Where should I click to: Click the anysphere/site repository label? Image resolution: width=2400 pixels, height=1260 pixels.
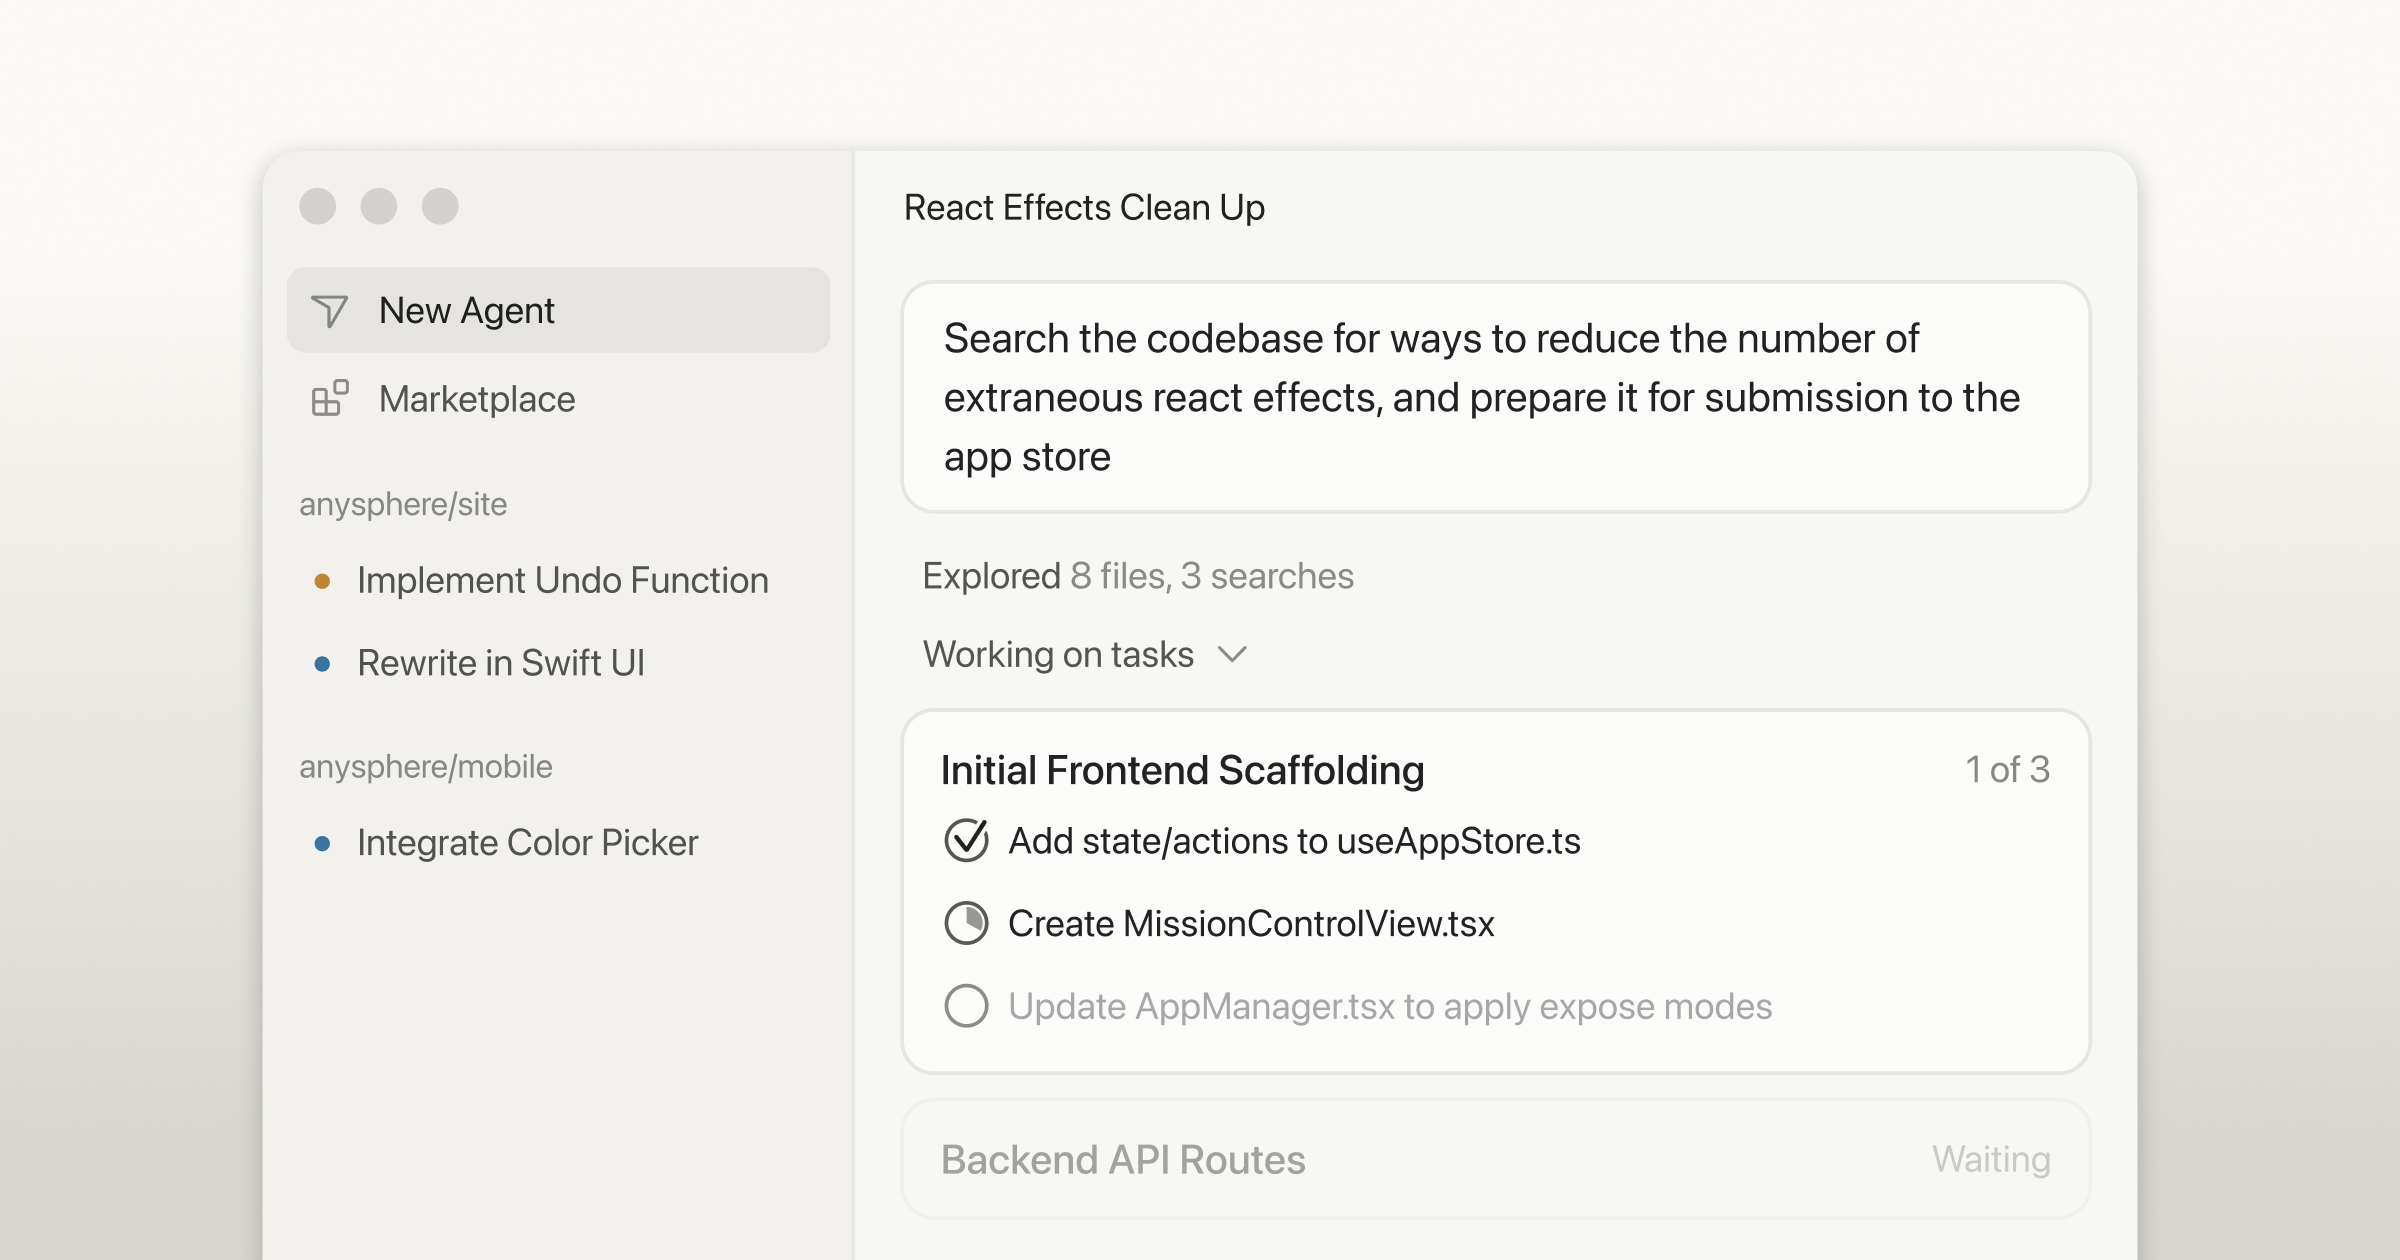click(404, 504)
